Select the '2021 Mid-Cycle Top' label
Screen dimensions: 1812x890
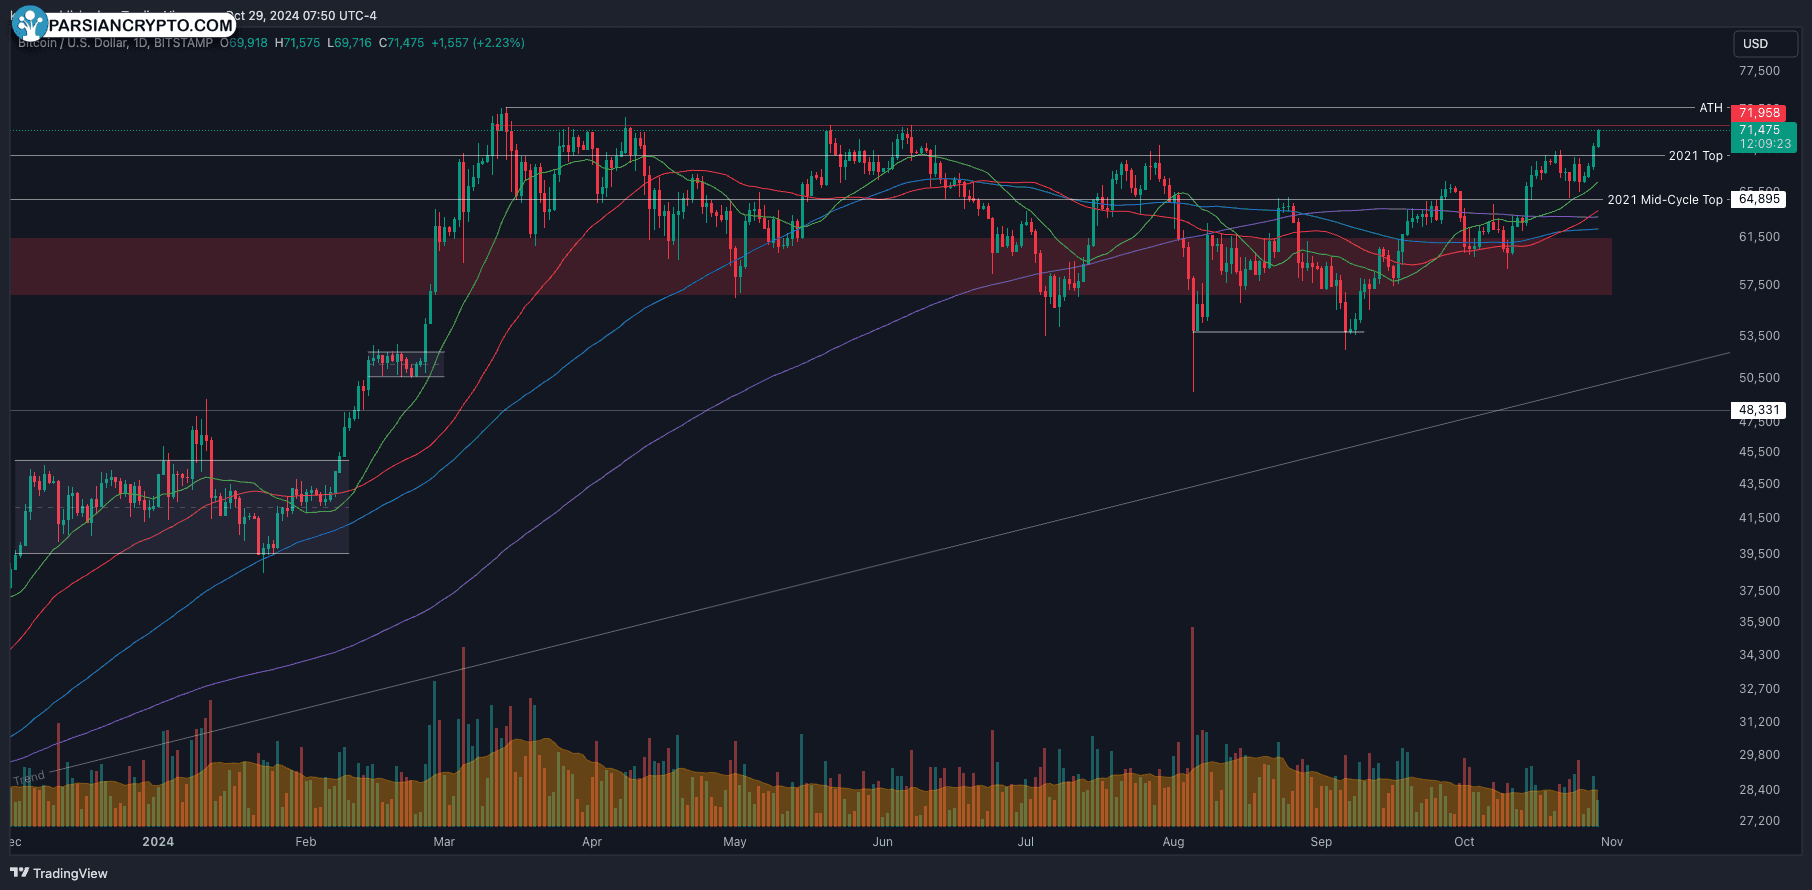coord(1664,200)
